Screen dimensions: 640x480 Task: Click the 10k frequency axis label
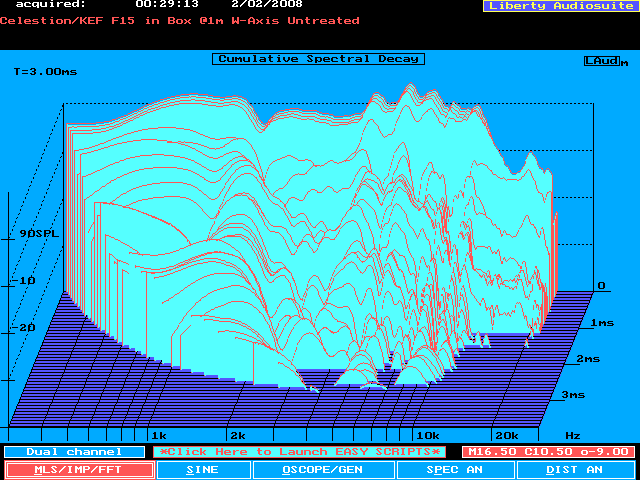427,436
